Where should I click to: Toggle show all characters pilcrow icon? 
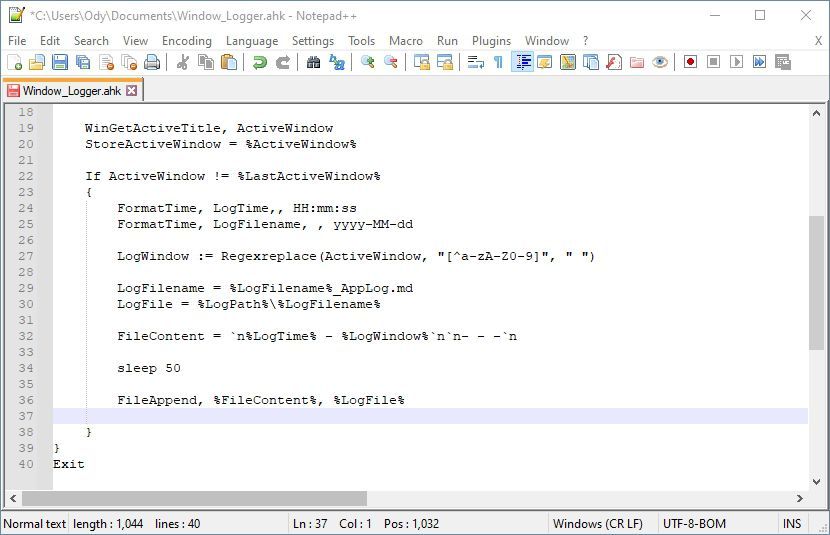498,62
